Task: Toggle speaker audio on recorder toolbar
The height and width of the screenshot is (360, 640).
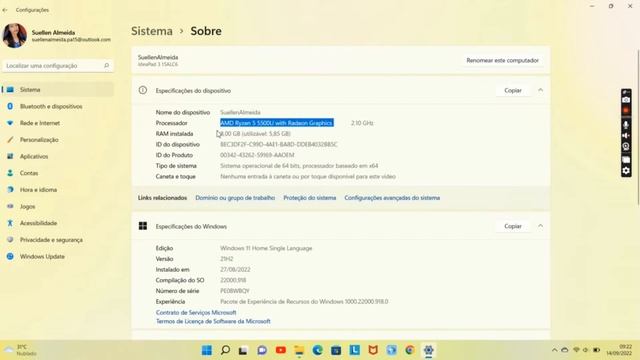Action: pyautogui.click(x=626, y=136)
